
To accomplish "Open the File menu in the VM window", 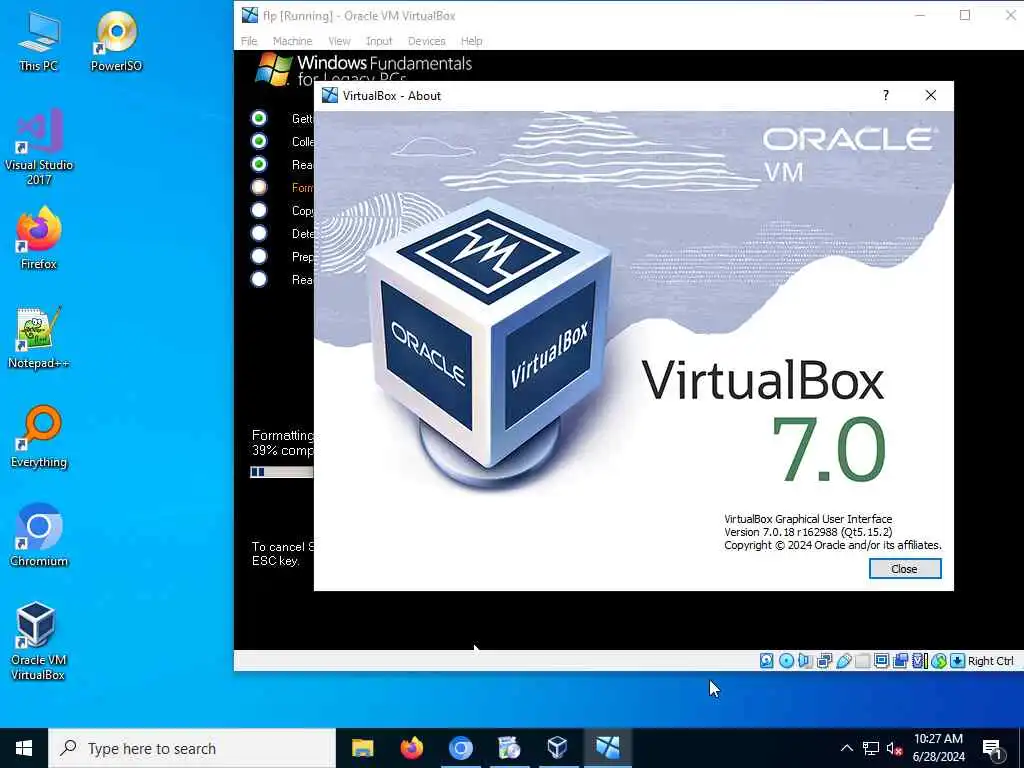I will click(x=249, y=40).
